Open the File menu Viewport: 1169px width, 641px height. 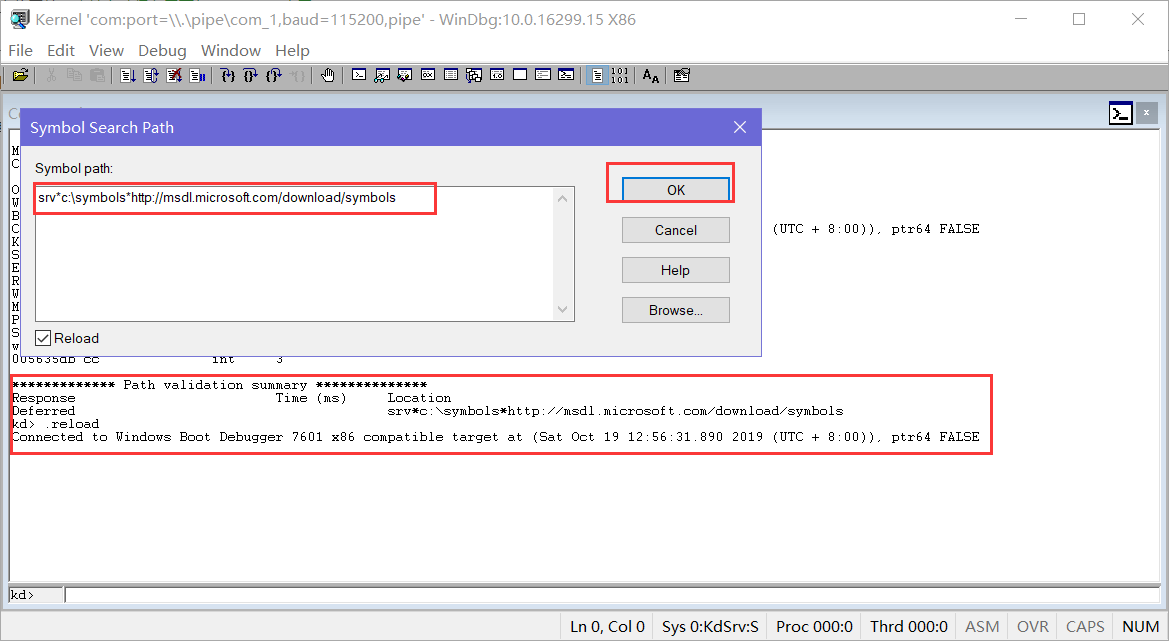coord(20,51)
